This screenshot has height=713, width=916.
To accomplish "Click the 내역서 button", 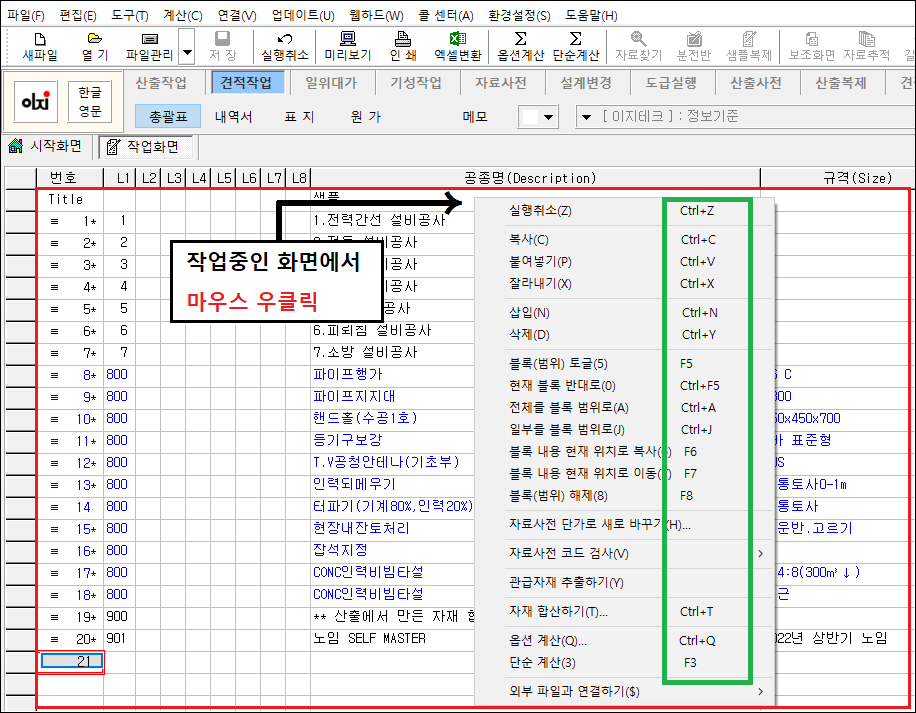I will [x=234, y=117].
